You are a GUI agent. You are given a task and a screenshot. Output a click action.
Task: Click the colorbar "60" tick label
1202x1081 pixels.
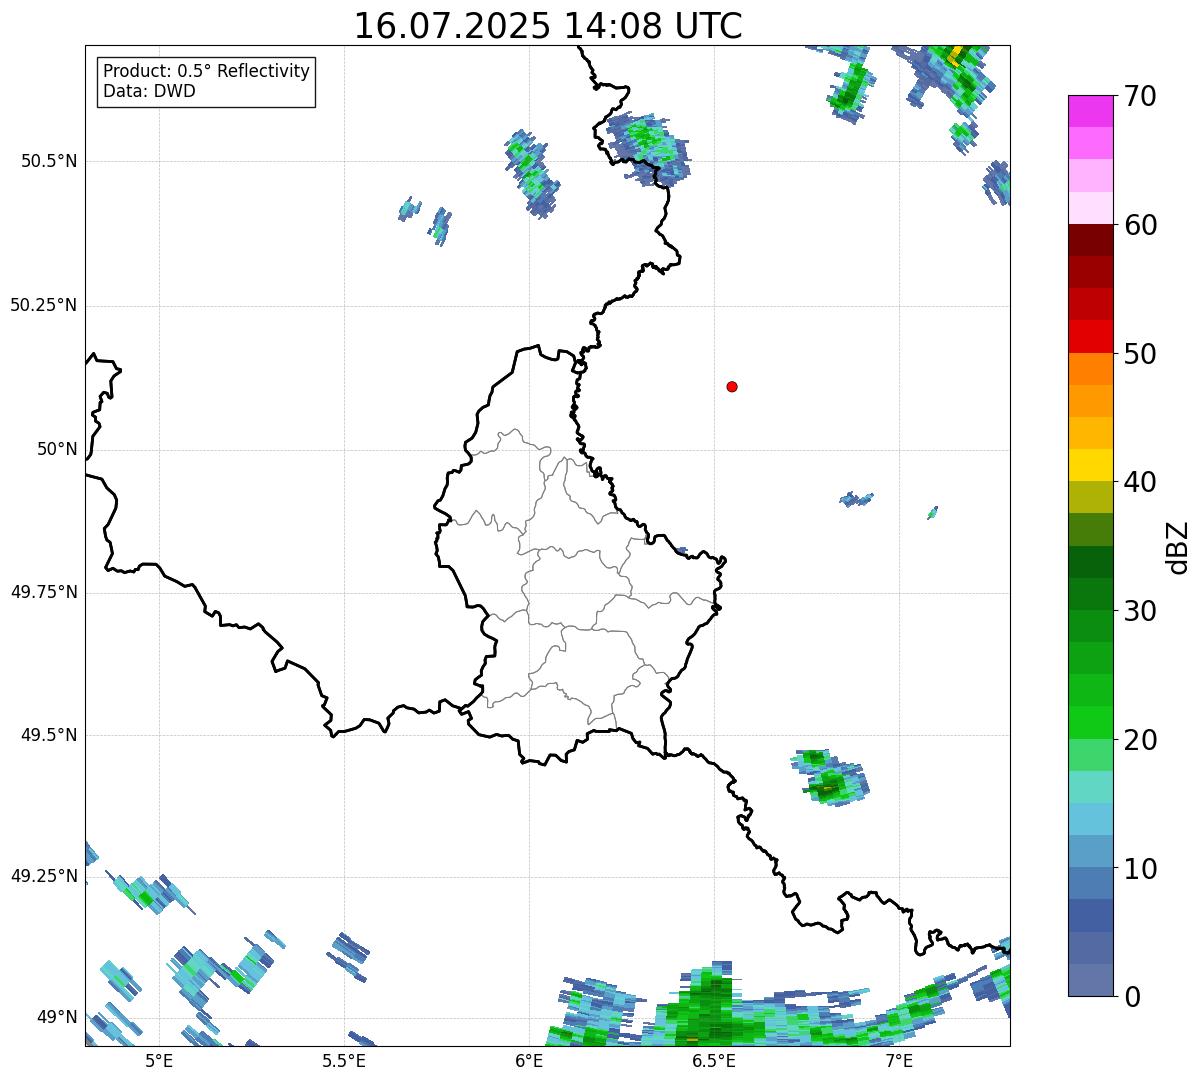(x=1140, y=225)
